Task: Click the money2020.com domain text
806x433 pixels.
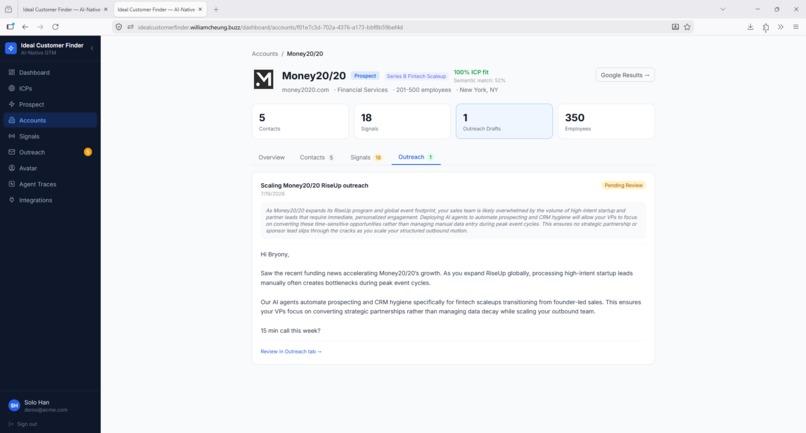Action: tap(305, 90)
